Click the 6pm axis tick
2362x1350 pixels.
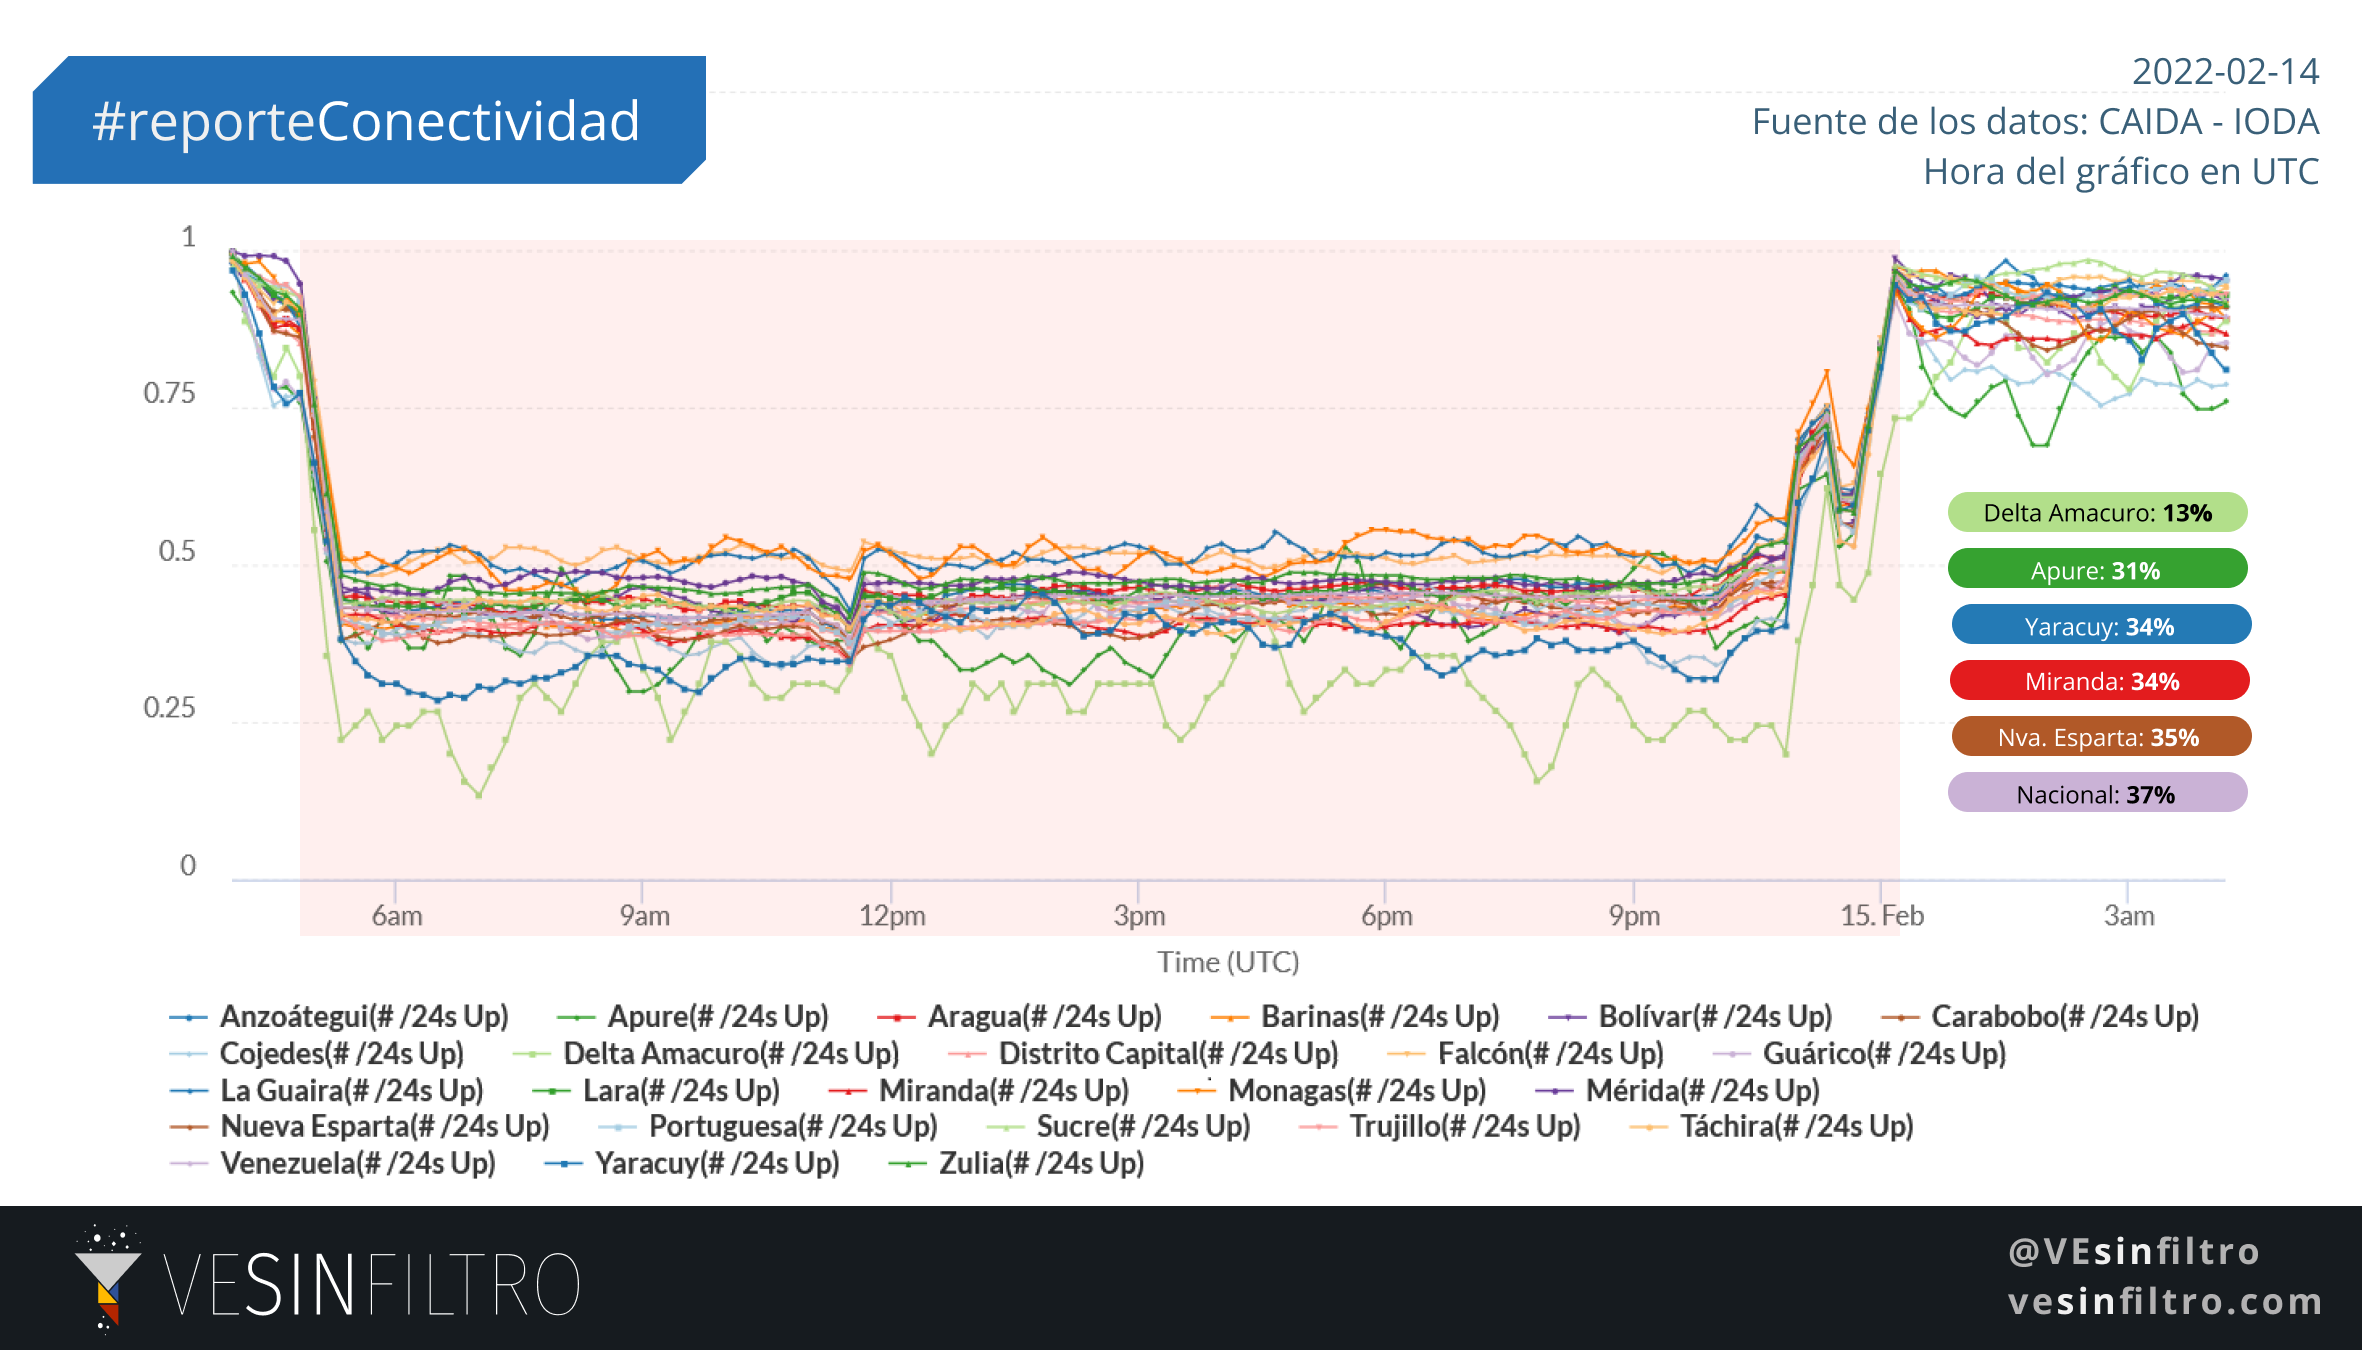[x=1387, y=915]
